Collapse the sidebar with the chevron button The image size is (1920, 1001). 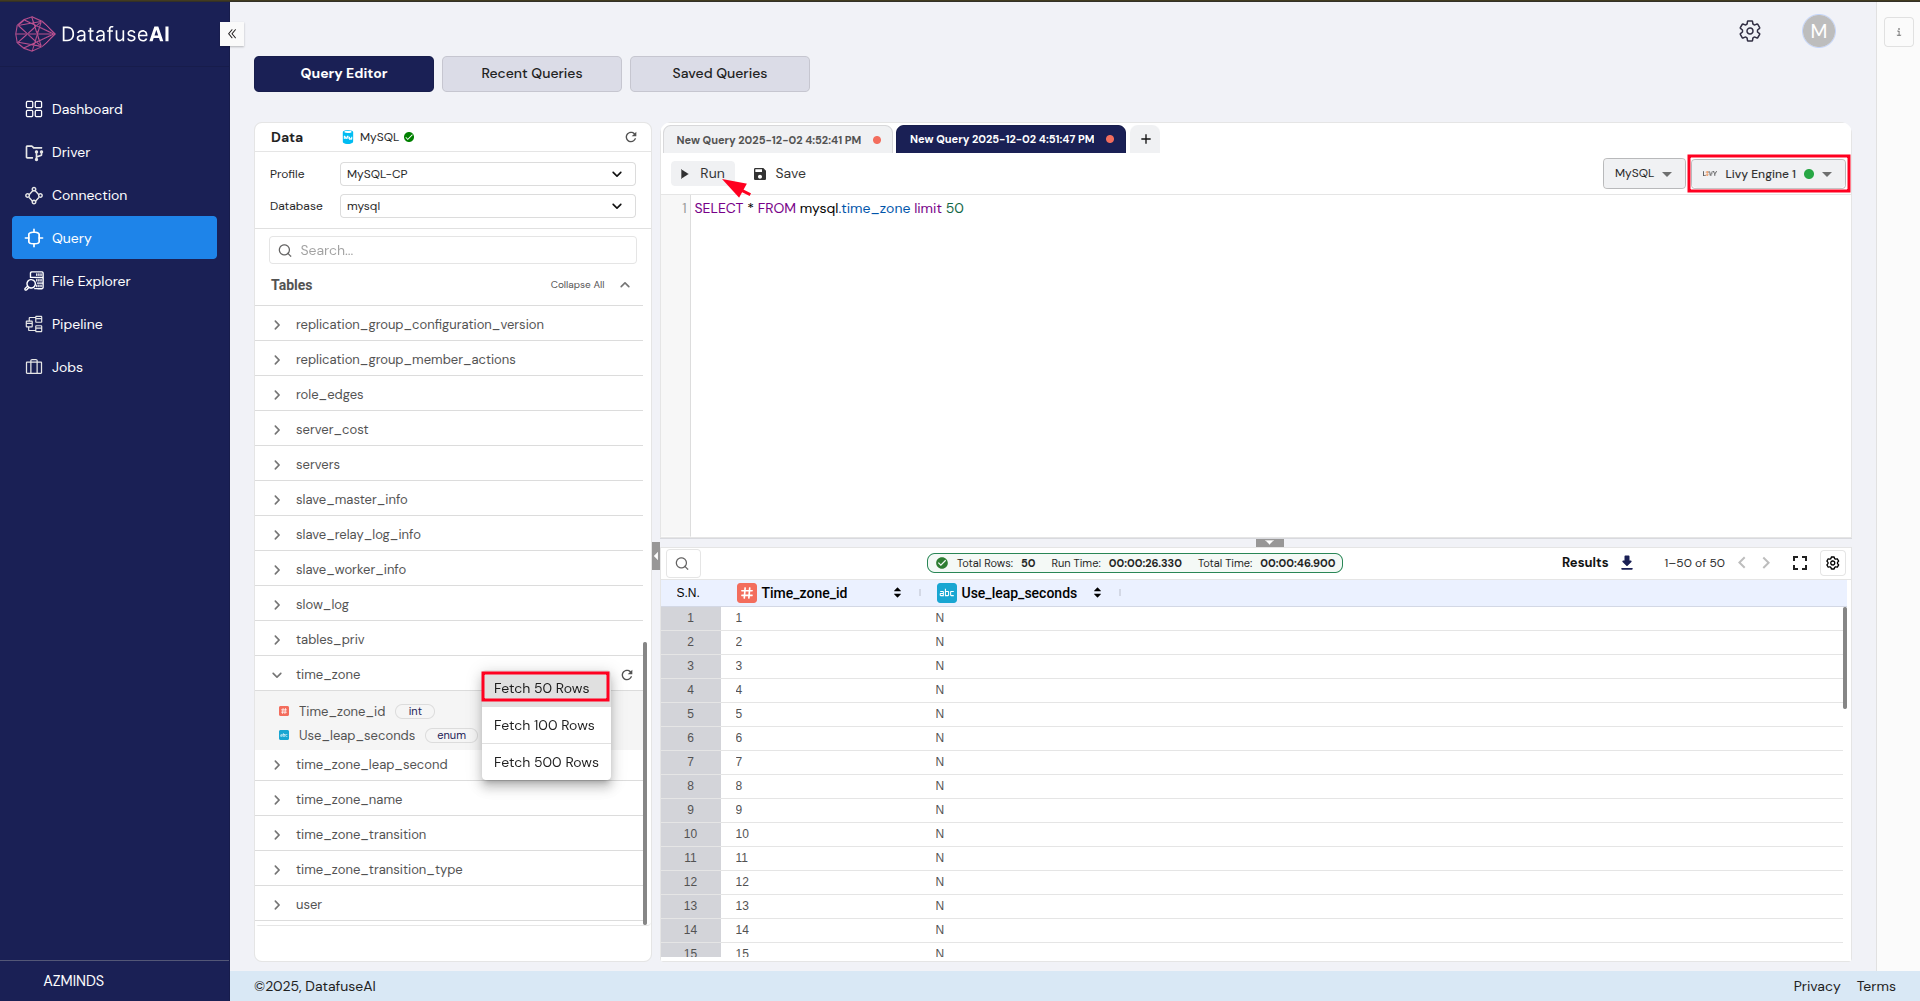pos(232,33)
